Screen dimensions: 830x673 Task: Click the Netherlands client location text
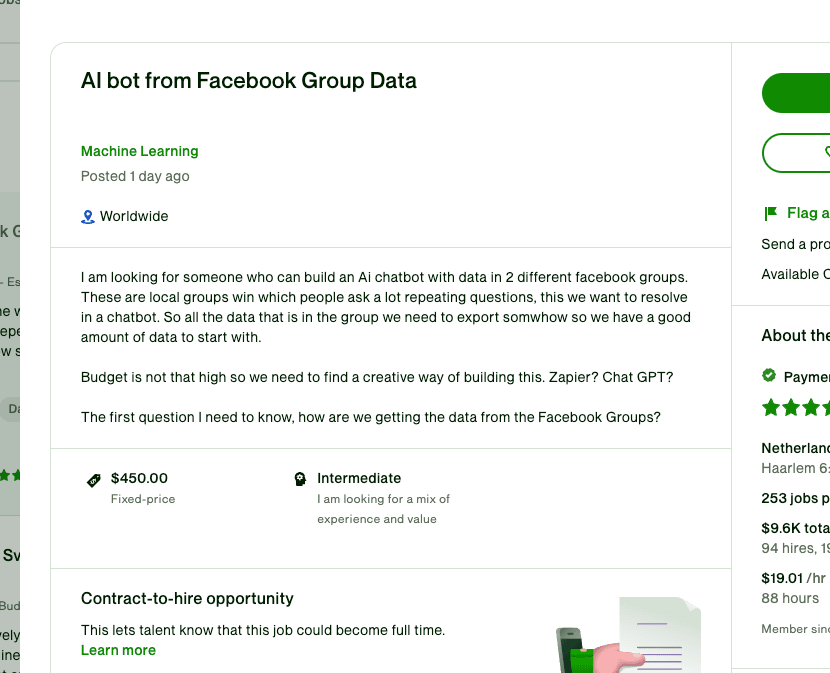click(795, 448)
